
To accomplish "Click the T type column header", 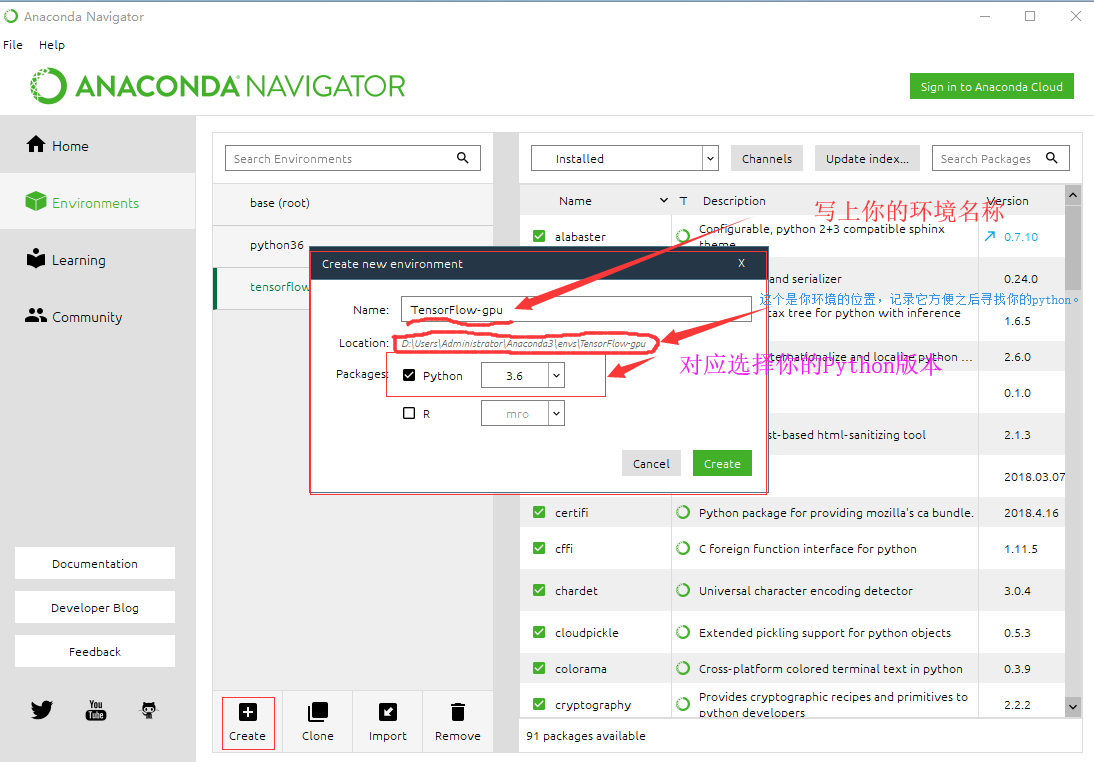I will [684, 200].
